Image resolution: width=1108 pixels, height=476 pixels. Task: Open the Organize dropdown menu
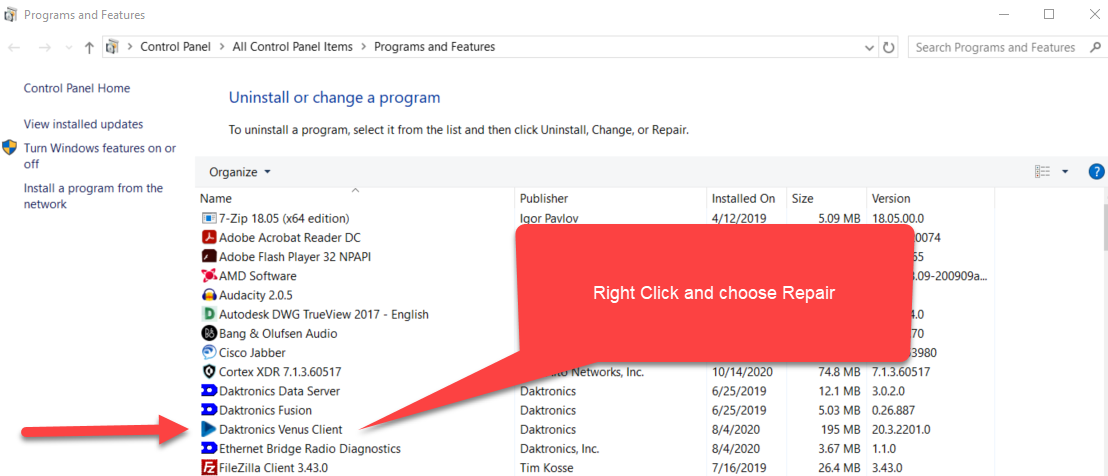point(240,172)
